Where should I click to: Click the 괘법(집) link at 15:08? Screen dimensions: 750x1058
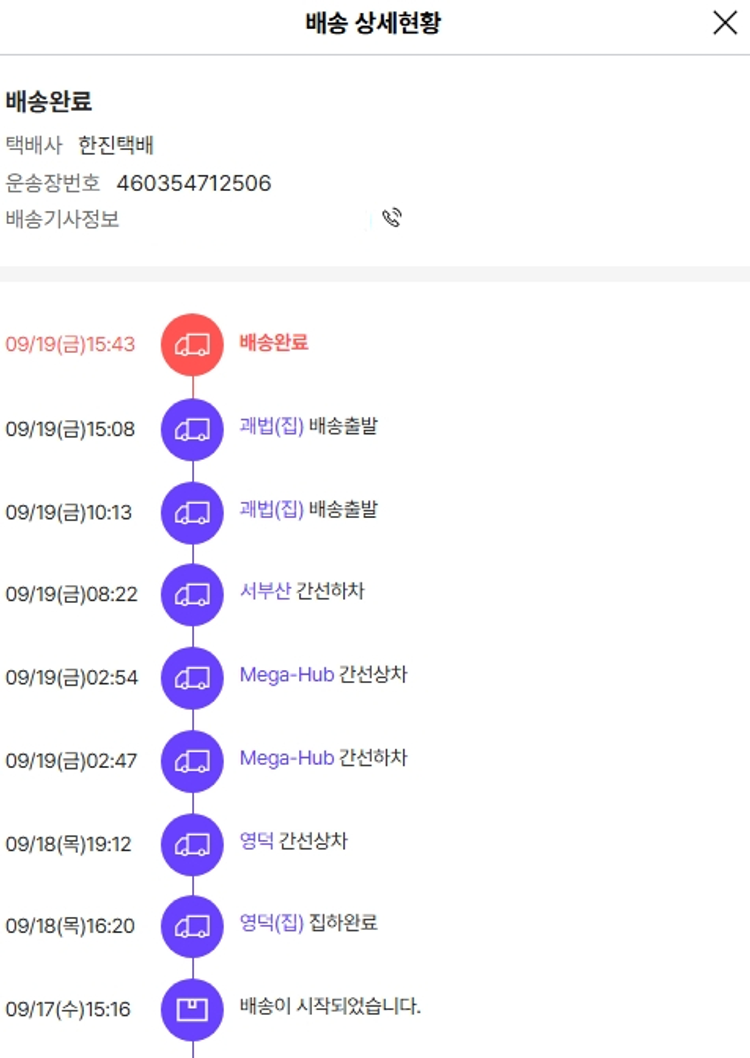pos(271,427)
